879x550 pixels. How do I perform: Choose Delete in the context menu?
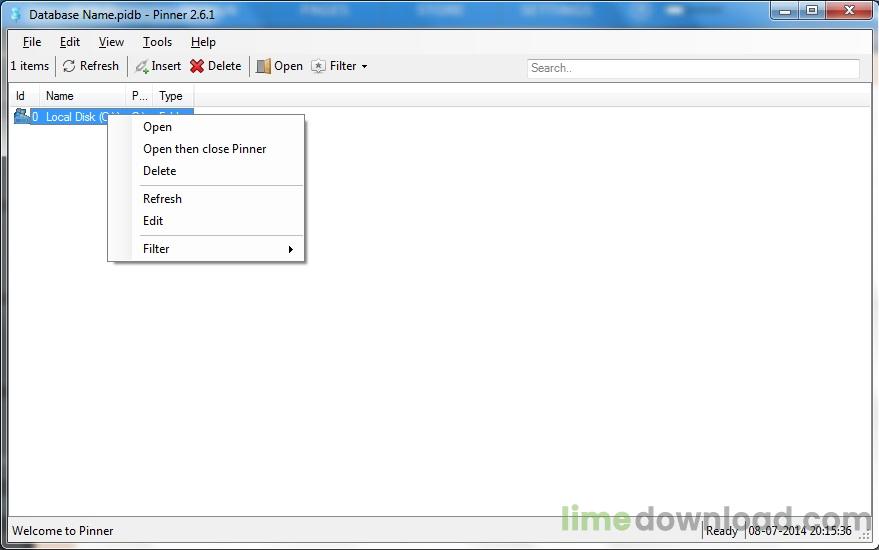[x=206, y=171]
